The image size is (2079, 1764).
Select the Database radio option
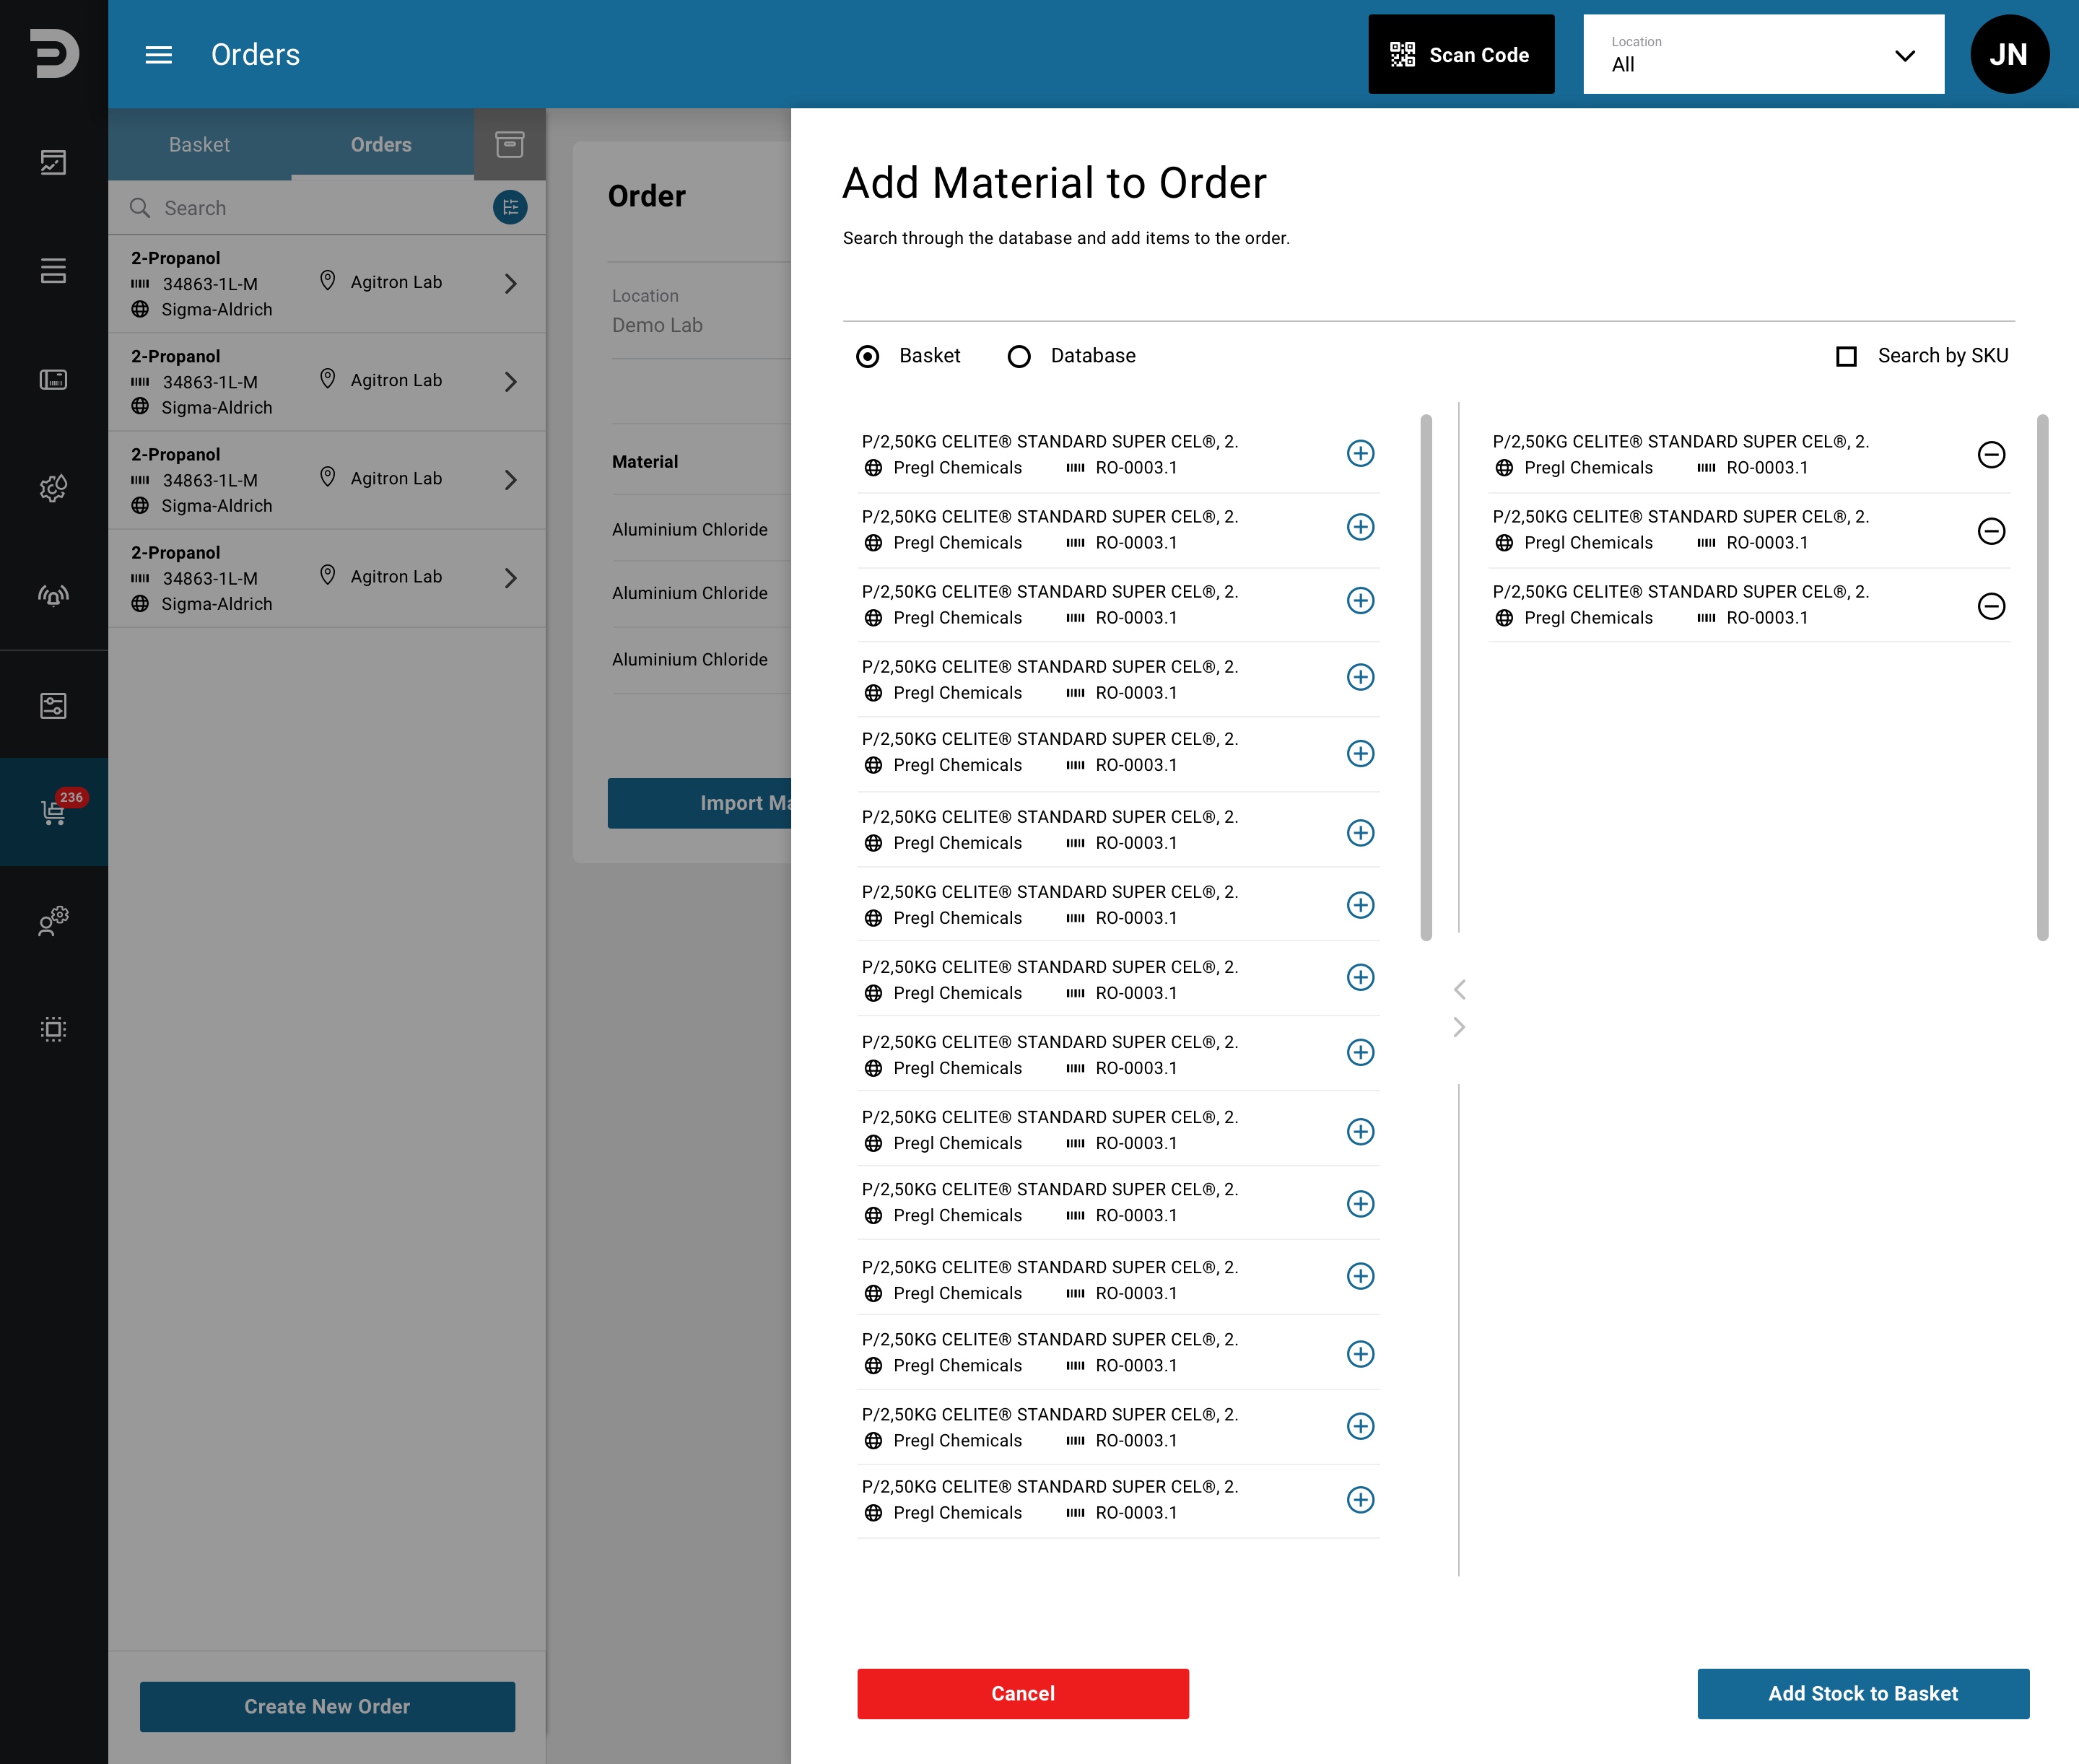1019,356
